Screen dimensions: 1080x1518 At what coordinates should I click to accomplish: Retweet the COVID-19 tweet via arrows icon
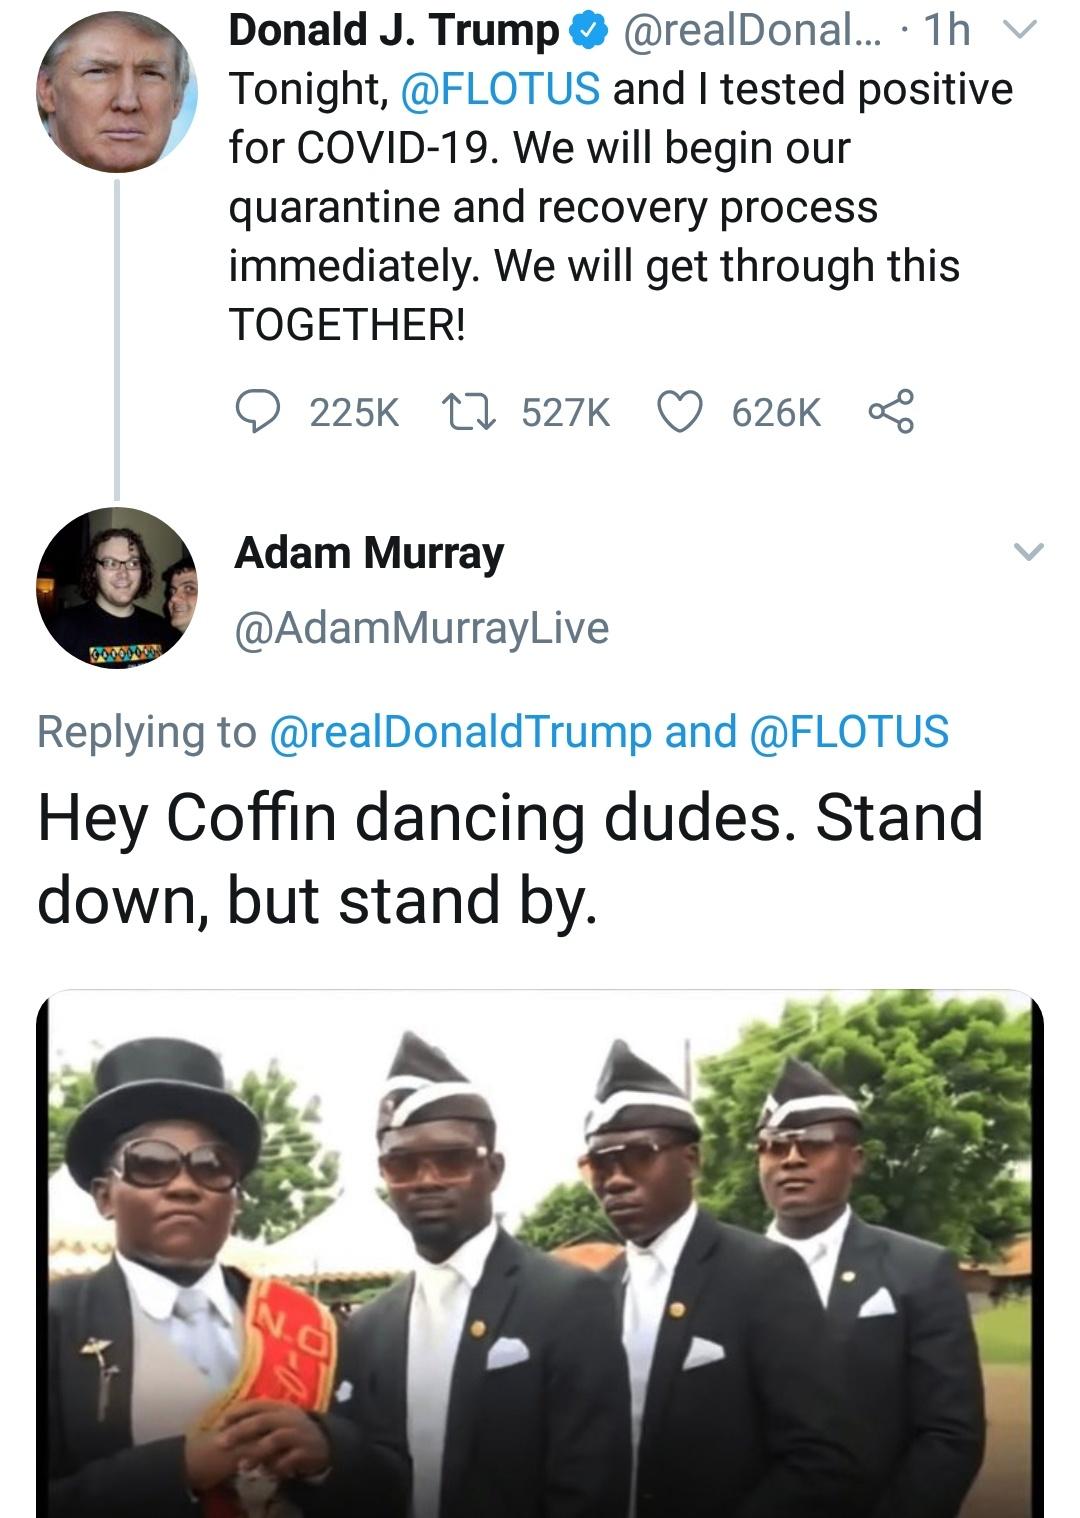tap(469, 411)
